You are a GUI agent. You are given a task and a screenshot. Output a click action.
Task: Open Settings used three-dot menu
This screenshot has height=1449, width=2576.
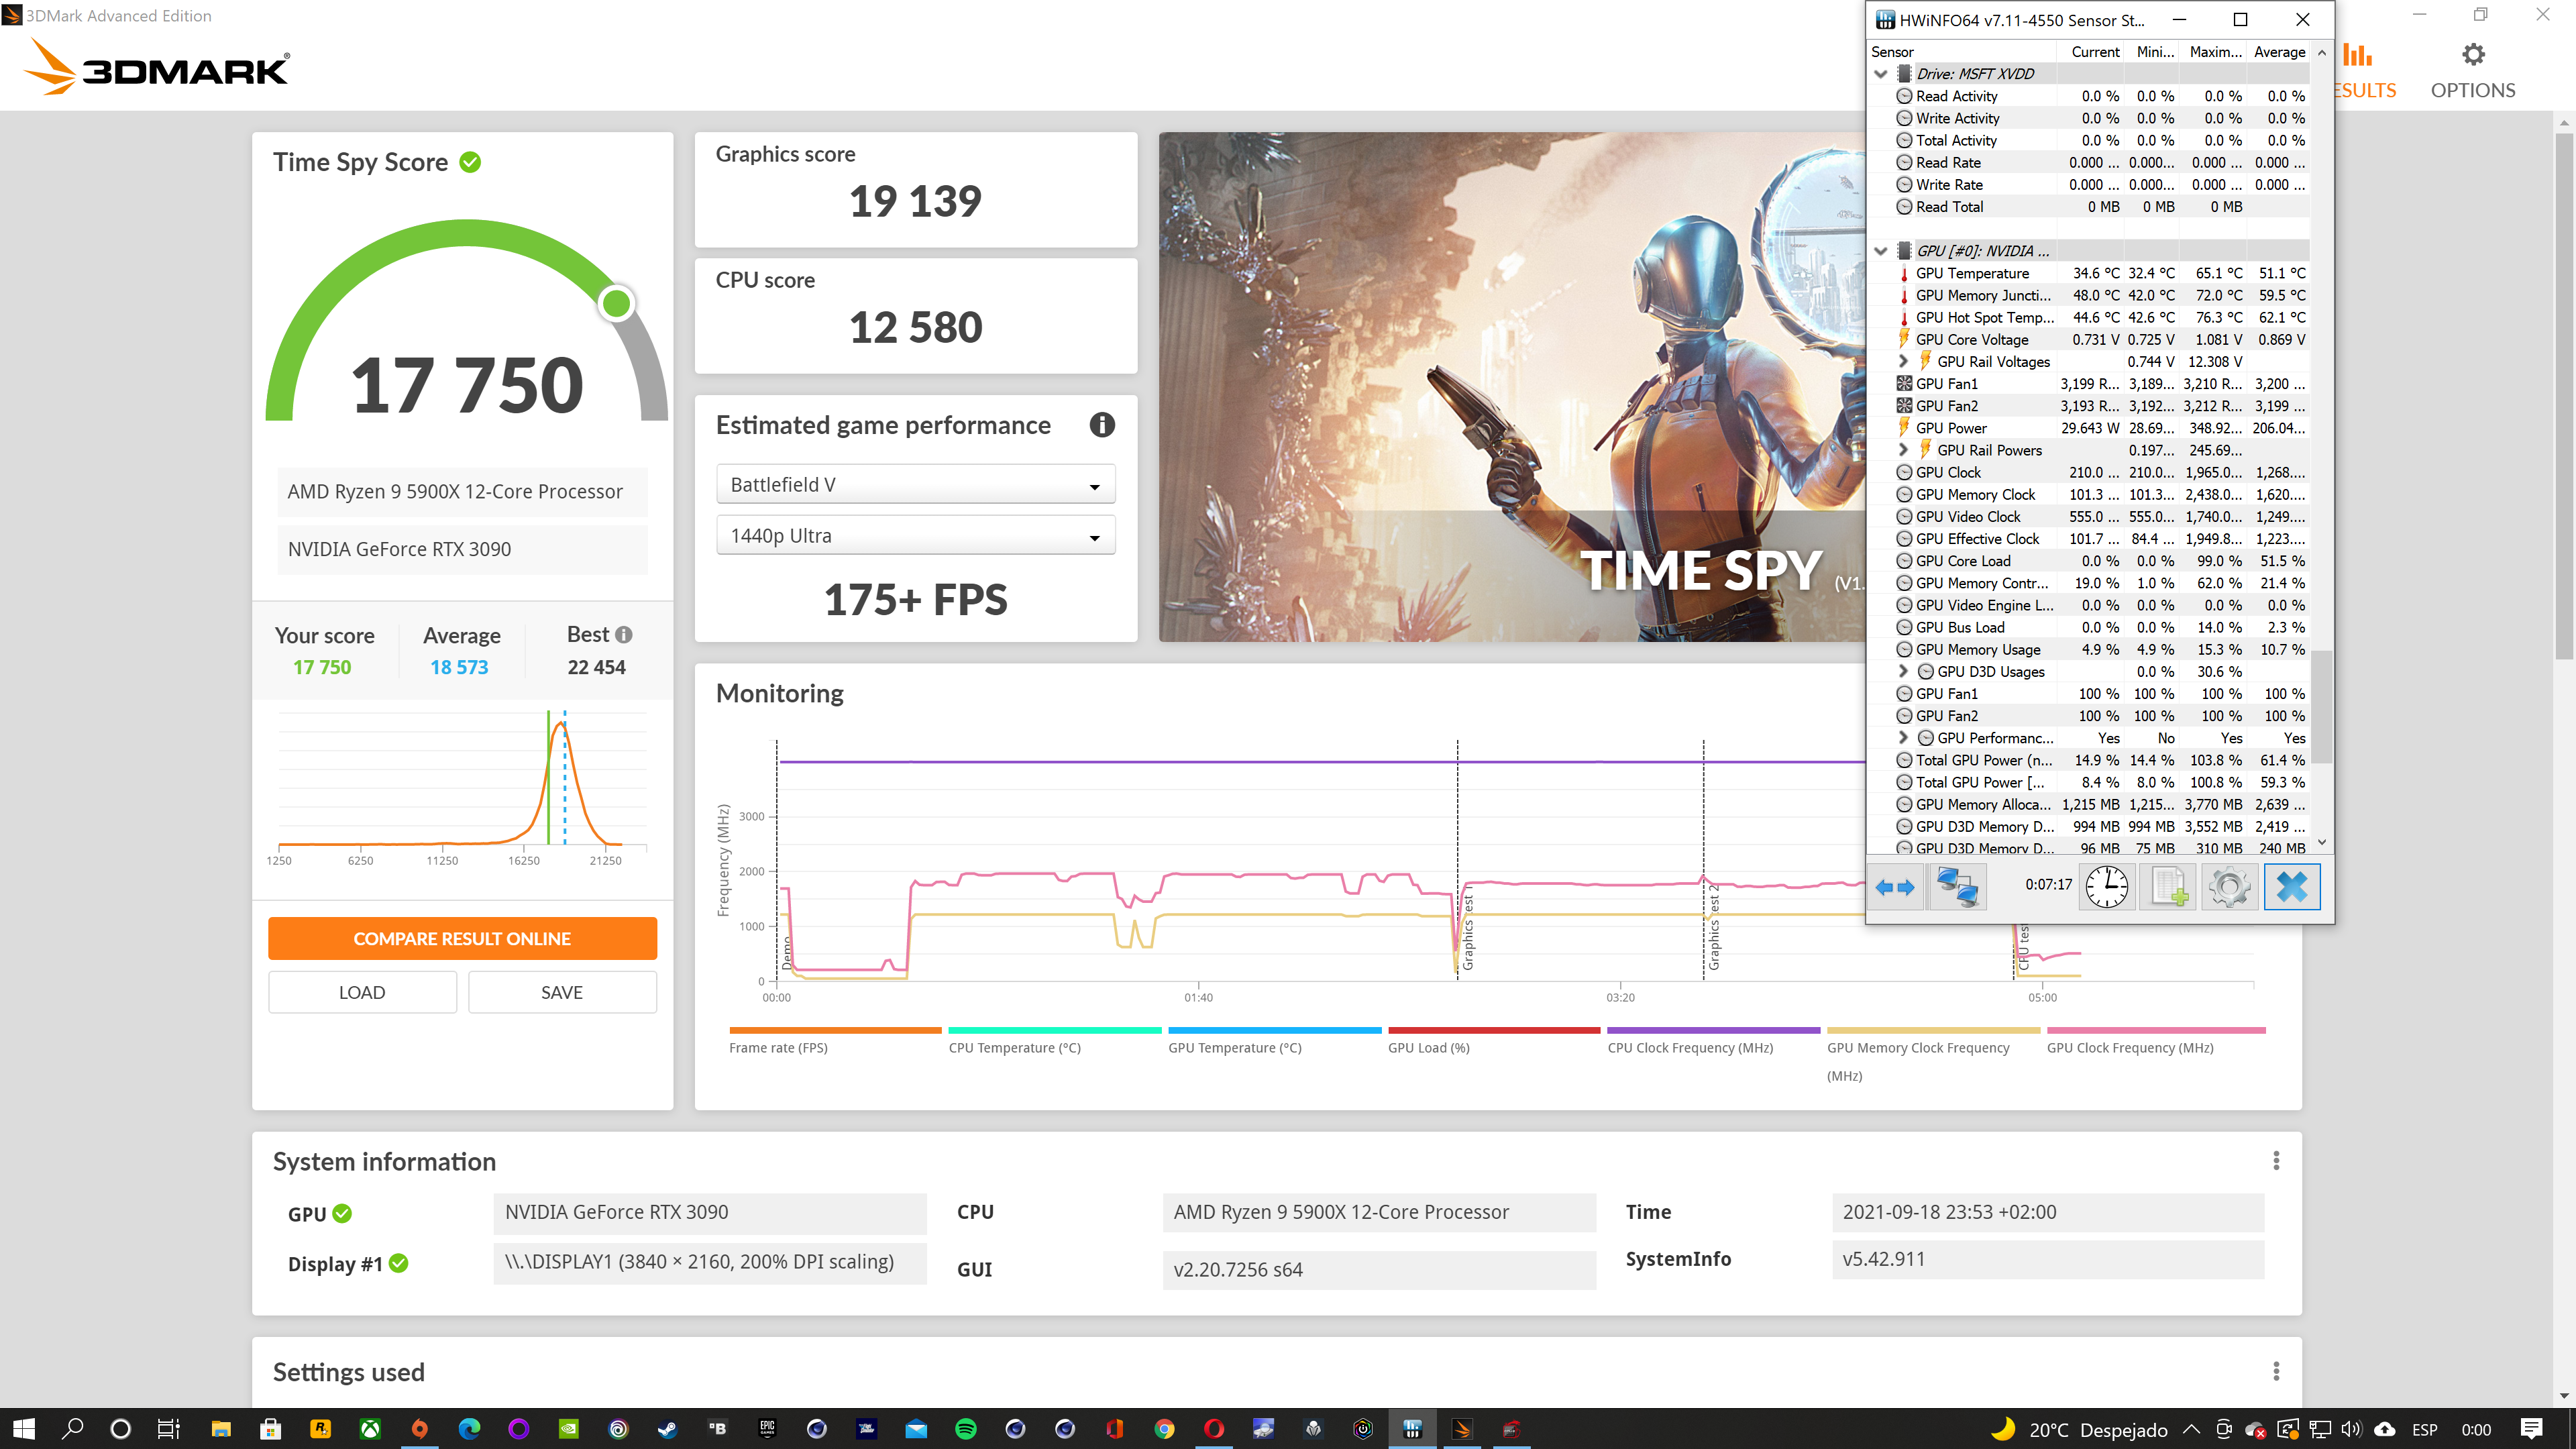tap(2276, 1370)
